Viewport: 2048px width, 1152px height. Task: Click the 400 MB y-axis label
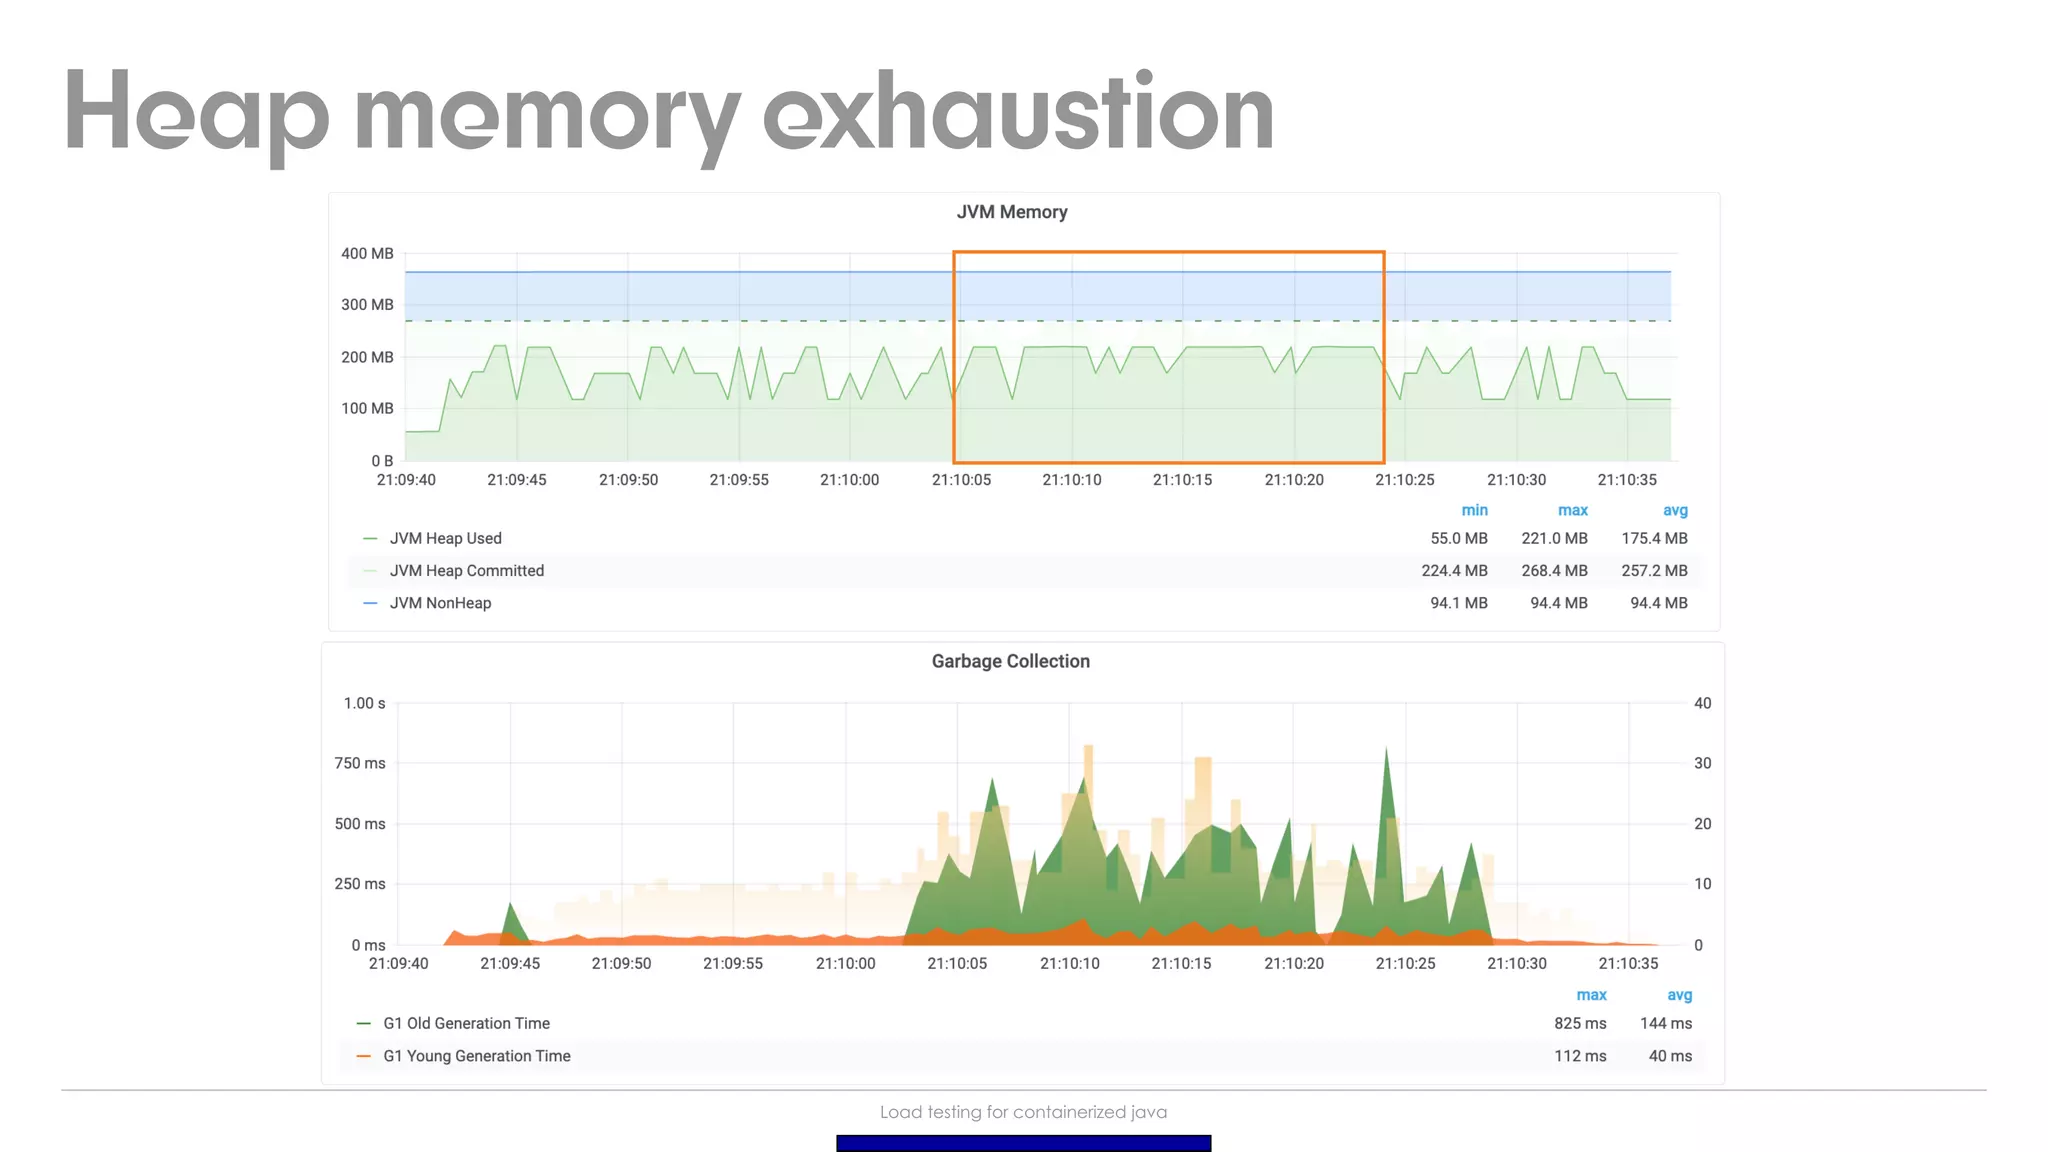[x=367, y=254]
